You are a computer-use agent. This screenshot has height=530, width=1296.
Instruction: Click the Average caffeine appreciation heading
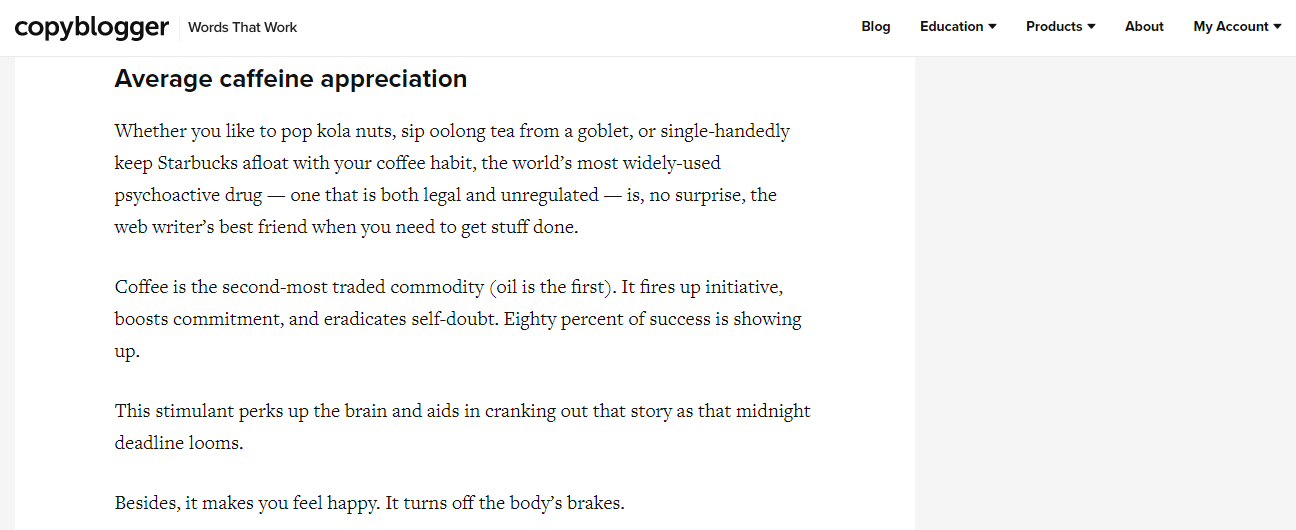pyautogui.click(x=291, y=79)
